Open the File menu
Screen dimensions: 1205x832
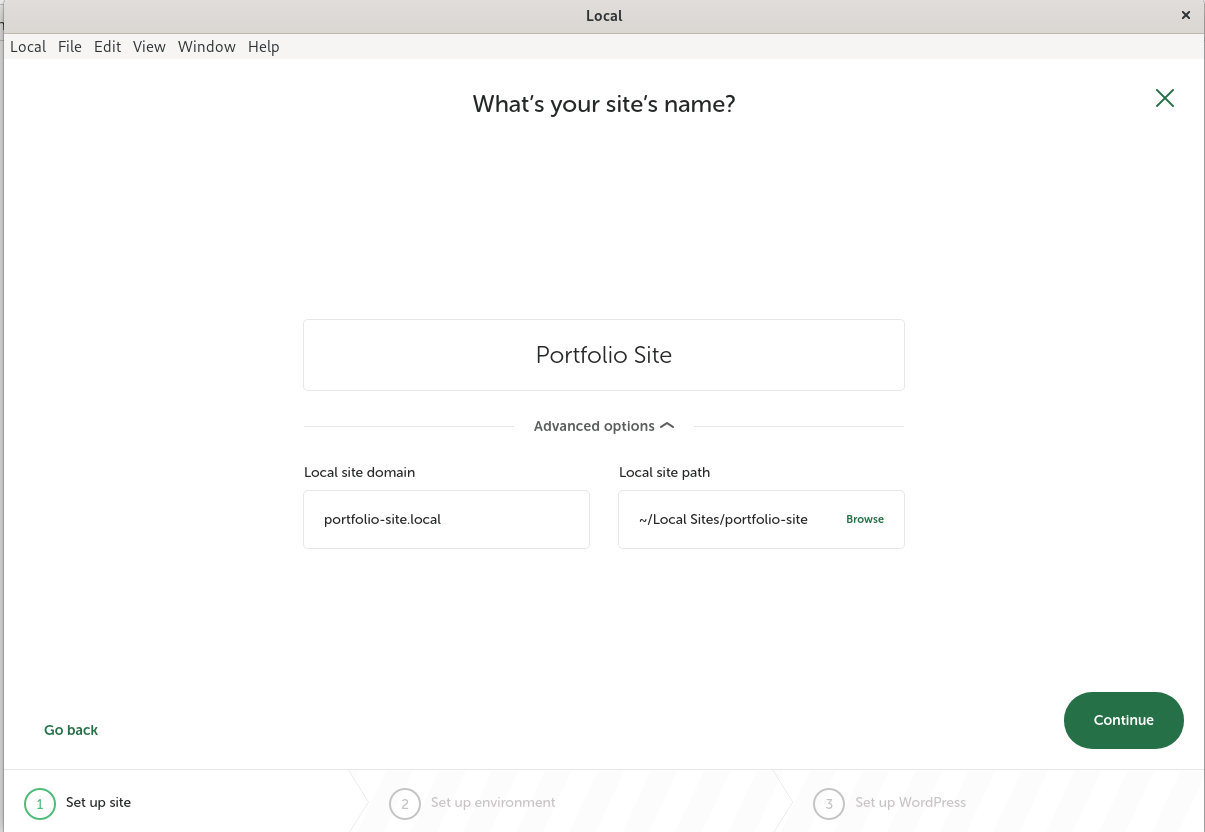[70, 47]
